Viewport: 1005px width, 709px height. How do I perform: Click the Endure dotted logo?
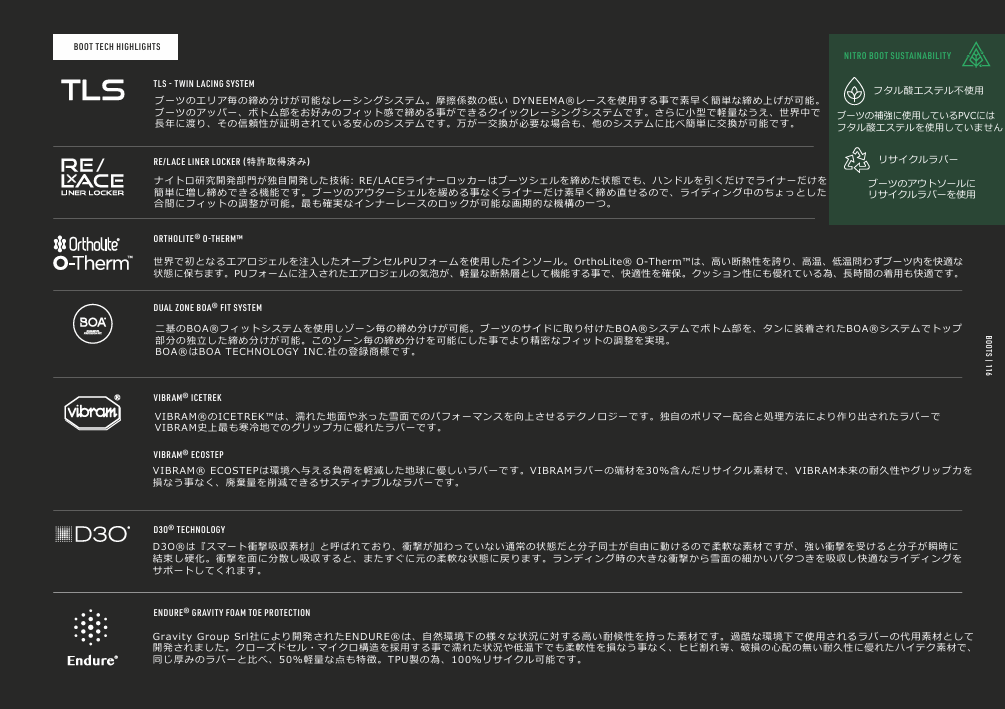(92, 637)
